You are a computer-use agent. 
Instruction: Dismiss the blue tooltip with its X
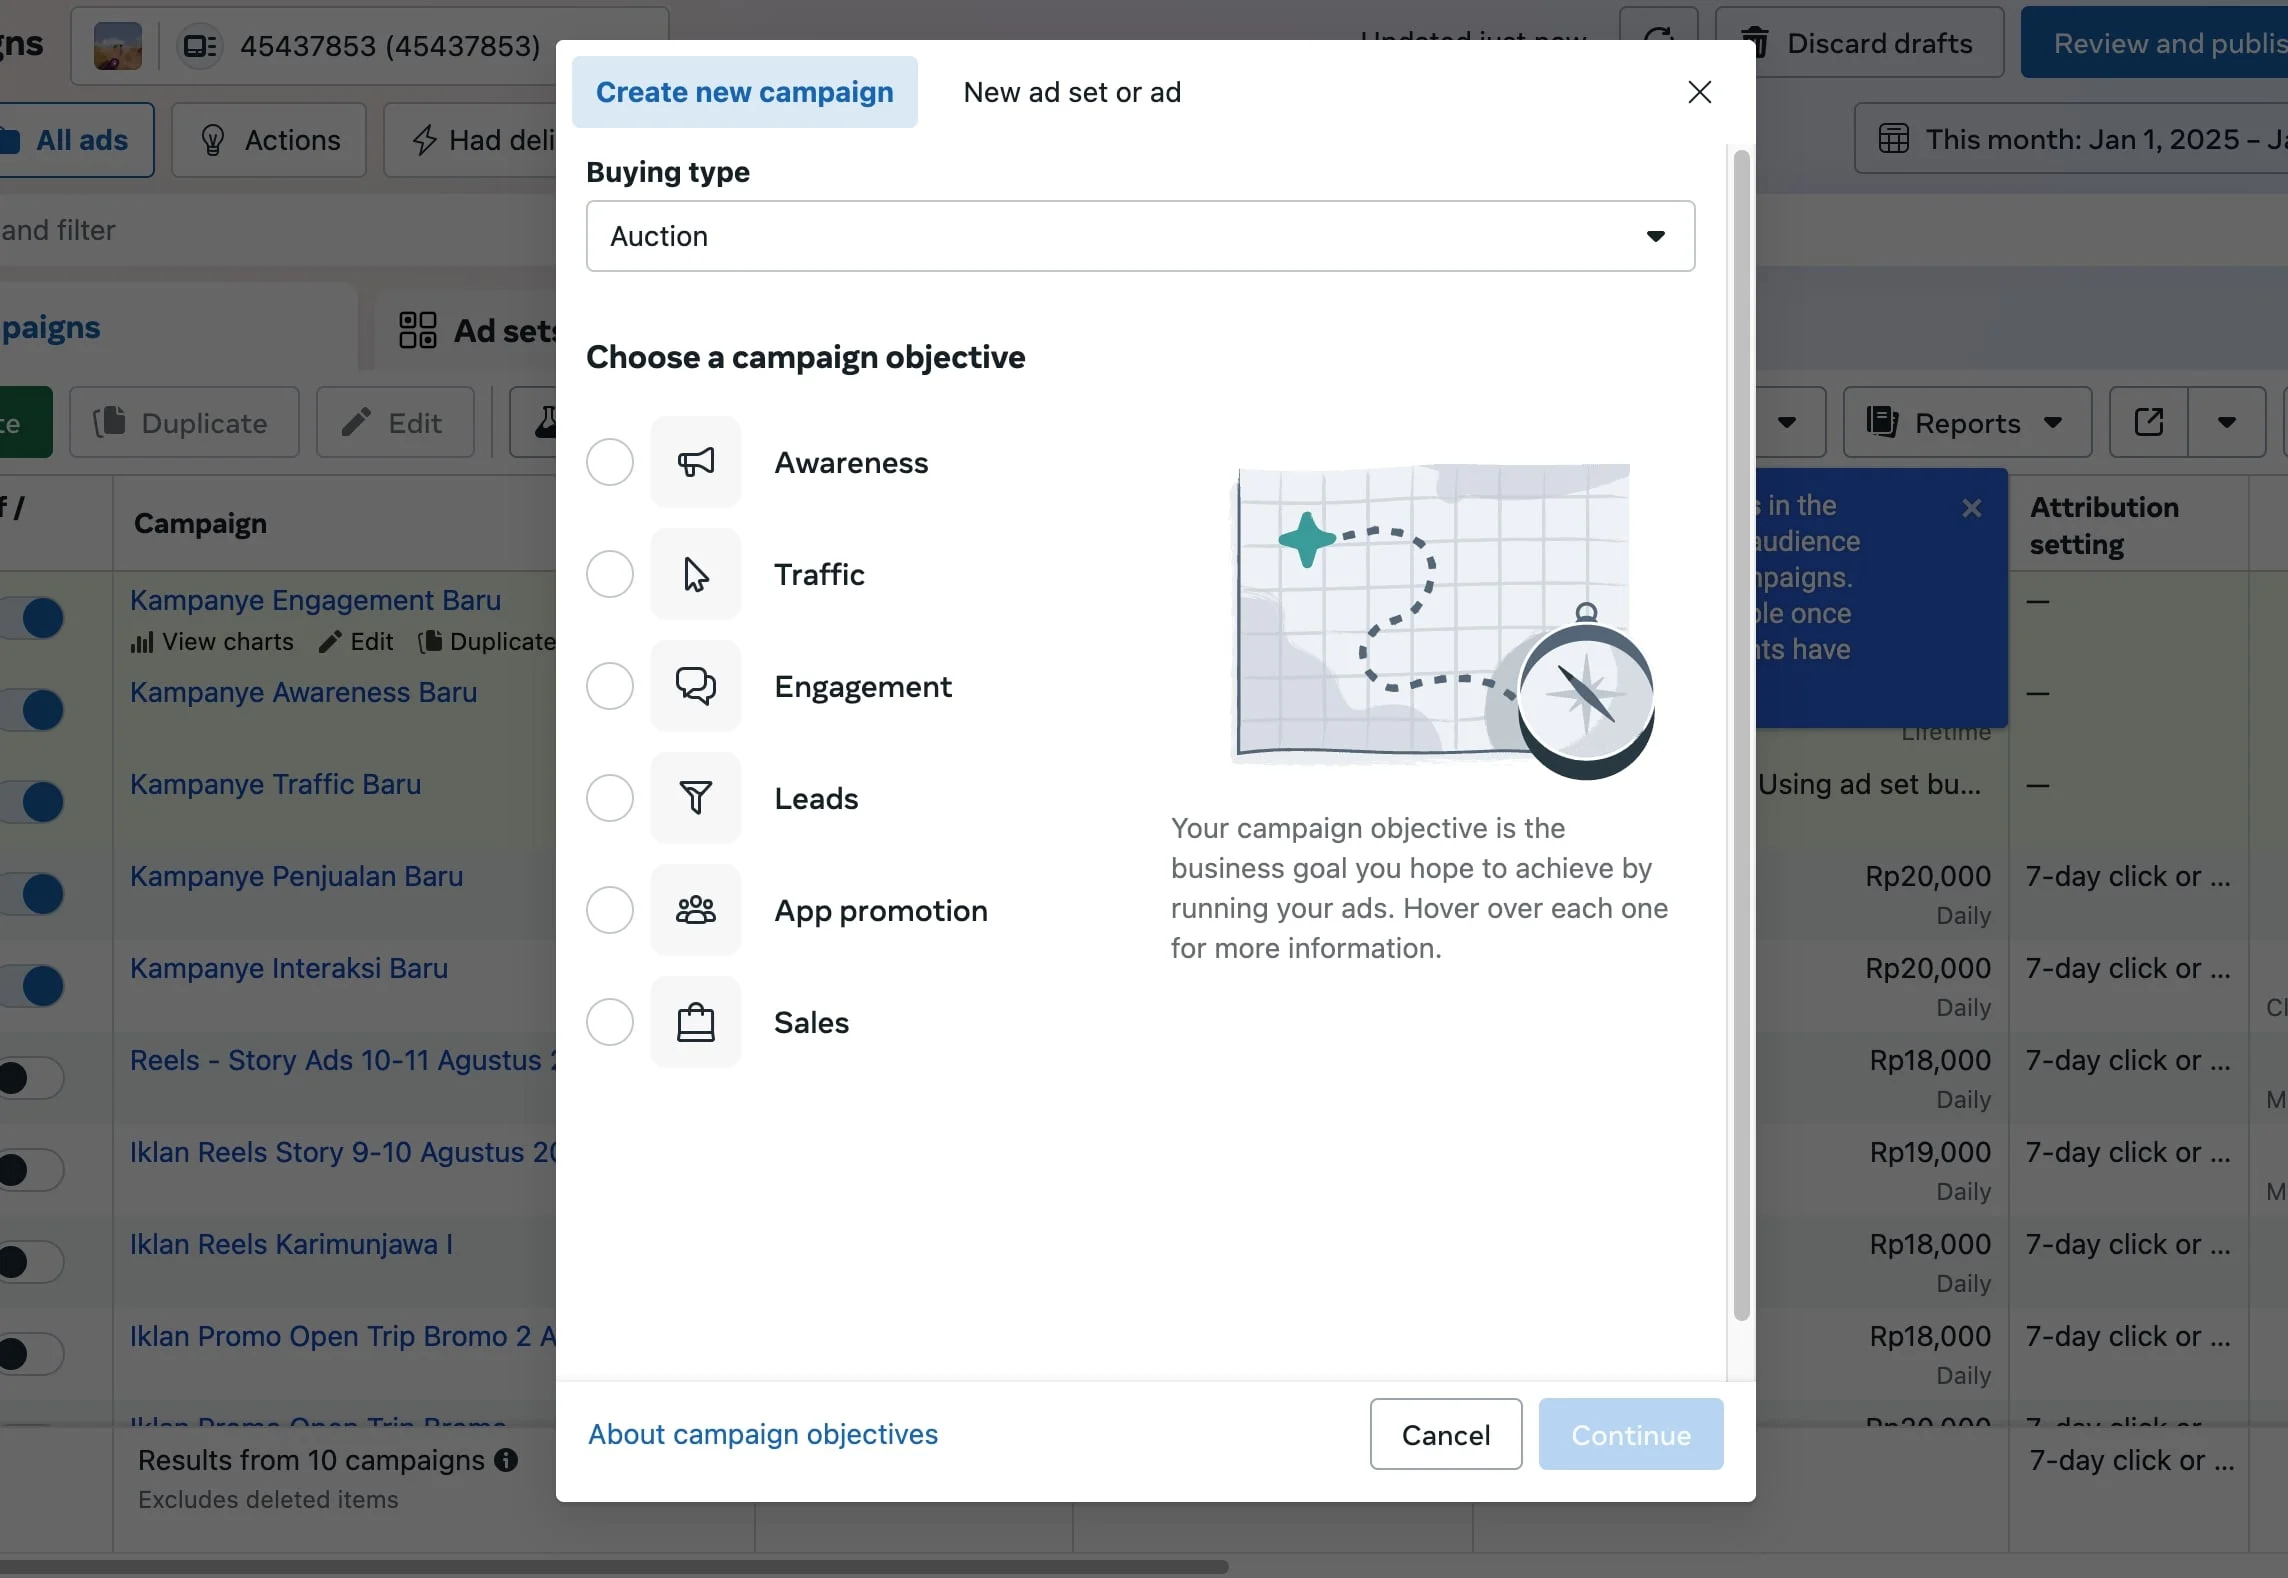[x=1971, y=508]
